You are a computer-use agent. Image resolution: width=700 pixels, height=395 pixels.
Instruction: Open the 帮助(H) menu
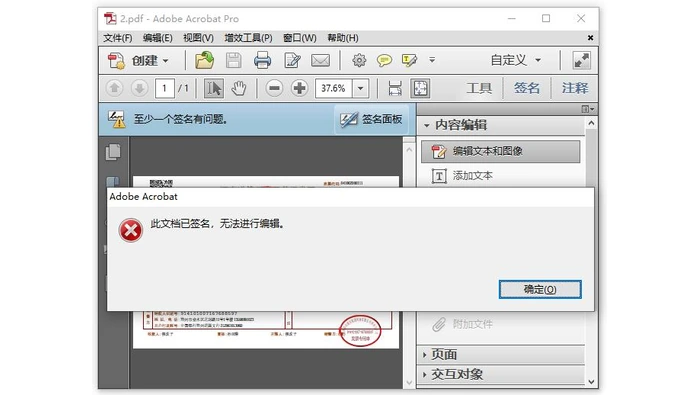tap(342, 38)
